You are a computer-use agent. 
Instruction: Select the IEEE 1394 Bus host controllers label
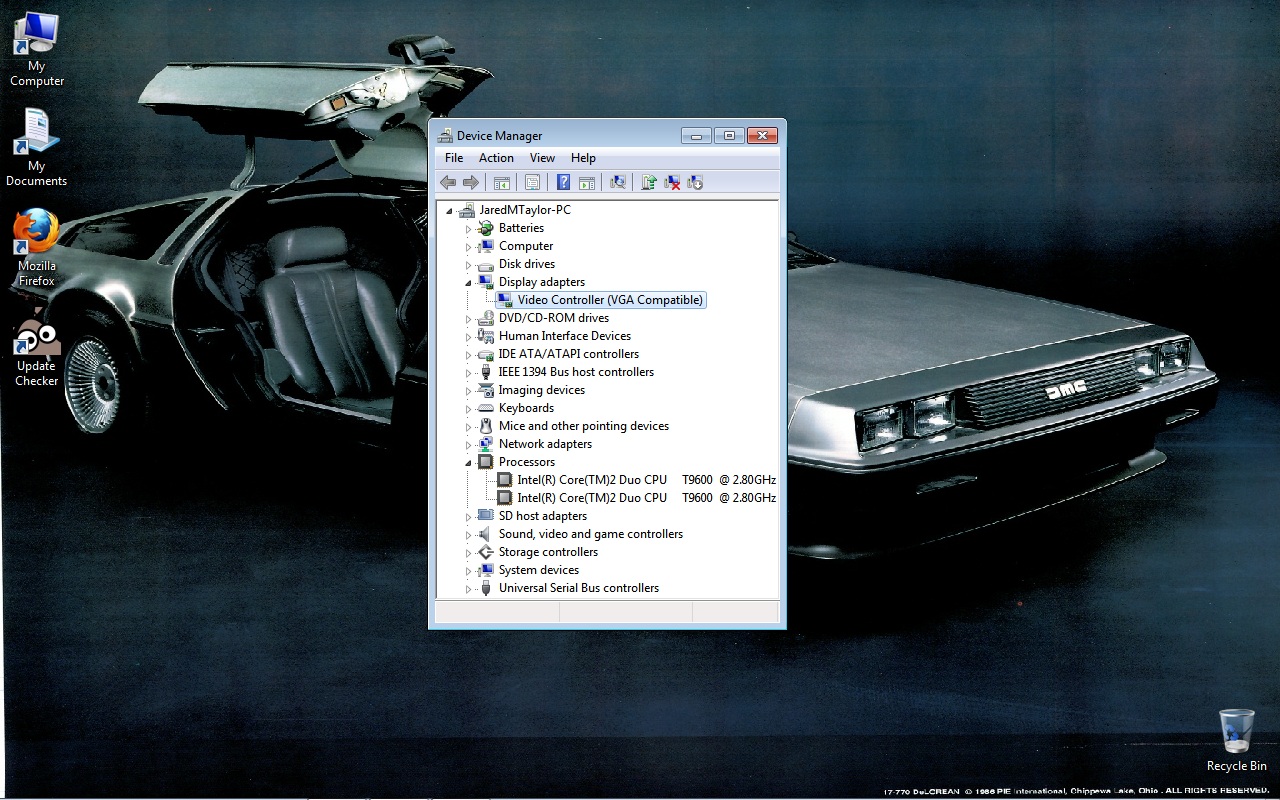click(576, 372)
